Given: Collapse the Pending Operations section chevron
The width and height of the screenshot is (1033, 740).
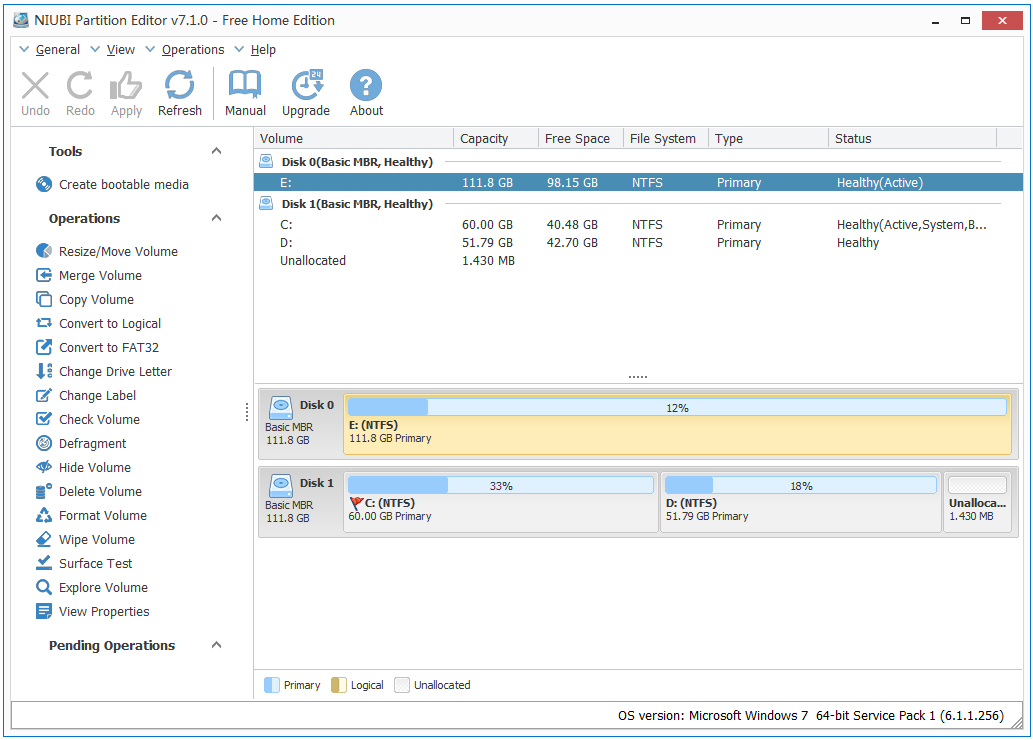Looking at the screenshot, I should coord(216,645).
